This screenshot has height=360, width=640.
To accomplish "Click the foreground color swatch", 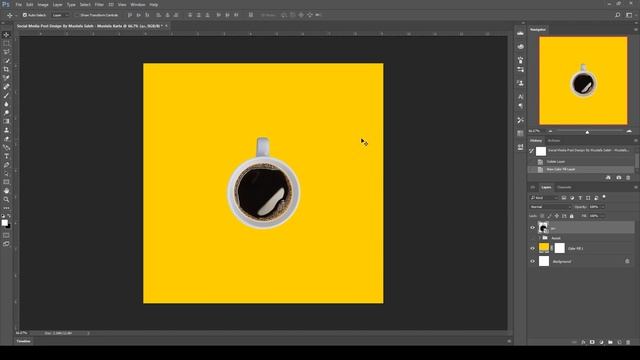I will tap(4, 222).
